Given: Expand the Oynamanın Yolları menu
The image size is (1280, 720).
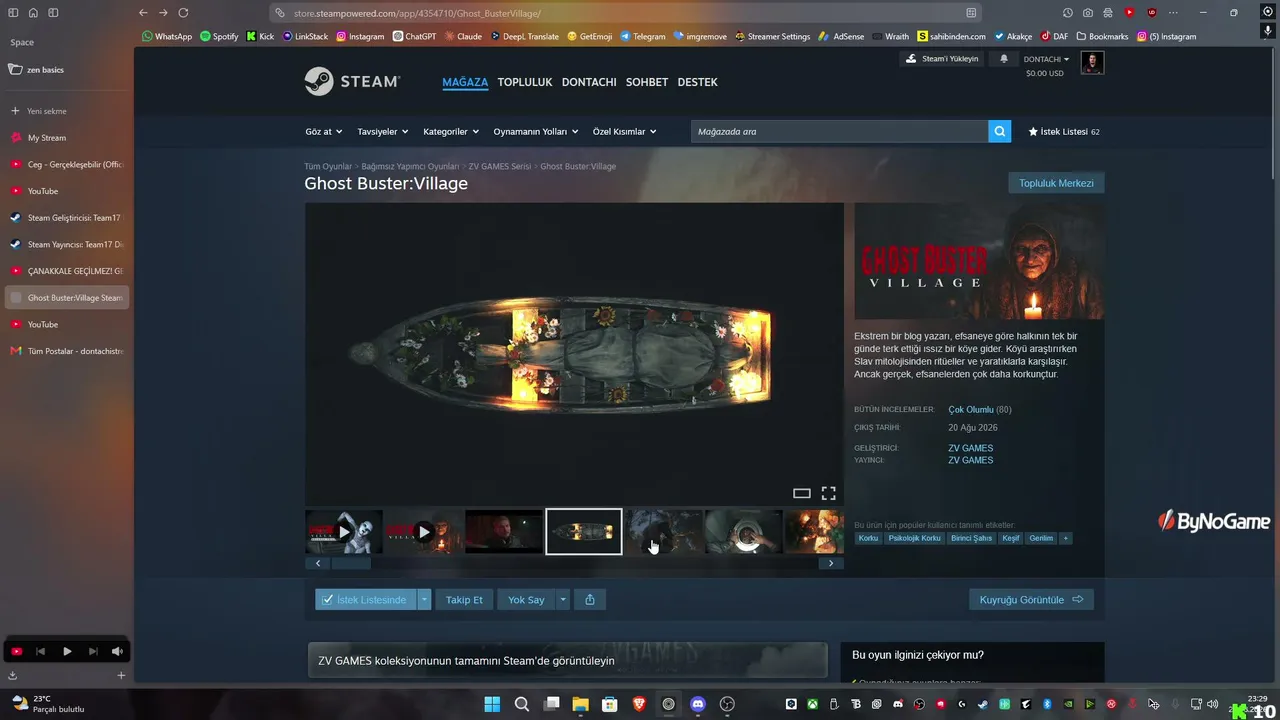Looking at the screenshot, I should point(537,131).
